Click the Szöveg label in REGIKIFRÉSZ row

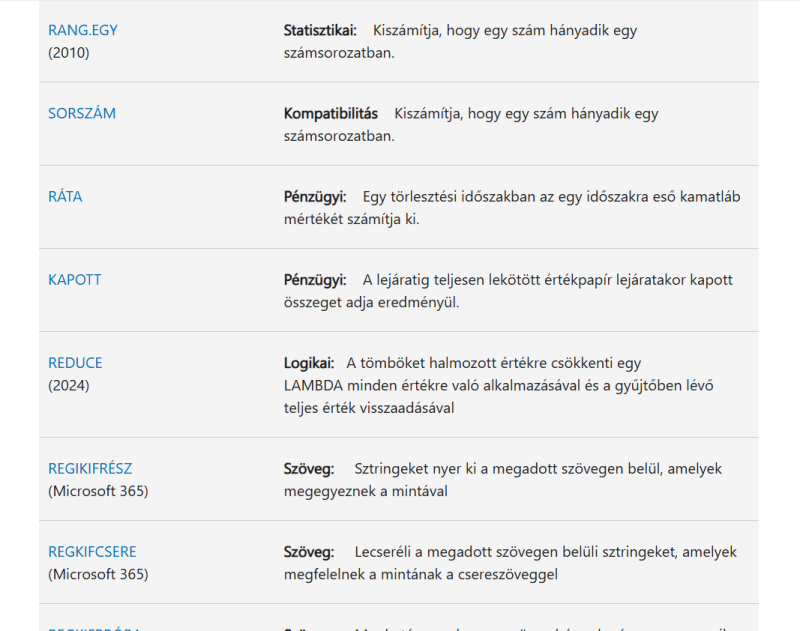click(x=309, y=469)
